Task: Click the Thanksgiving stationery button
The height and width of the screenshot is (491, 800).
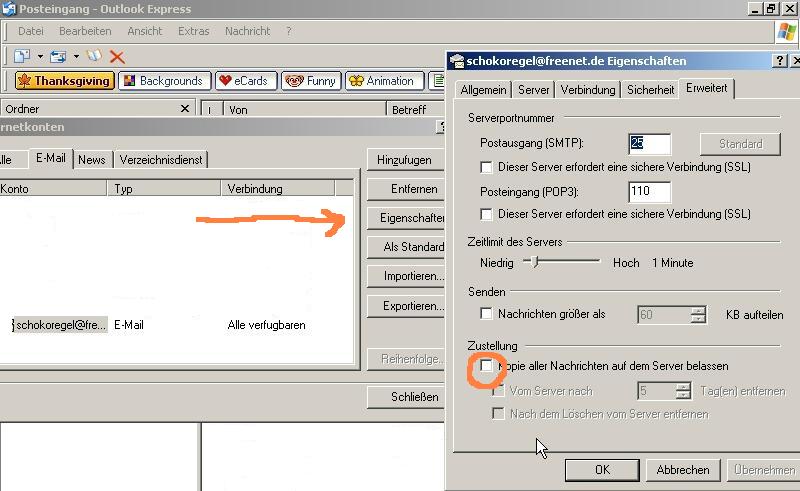Action: click(64, 81)
